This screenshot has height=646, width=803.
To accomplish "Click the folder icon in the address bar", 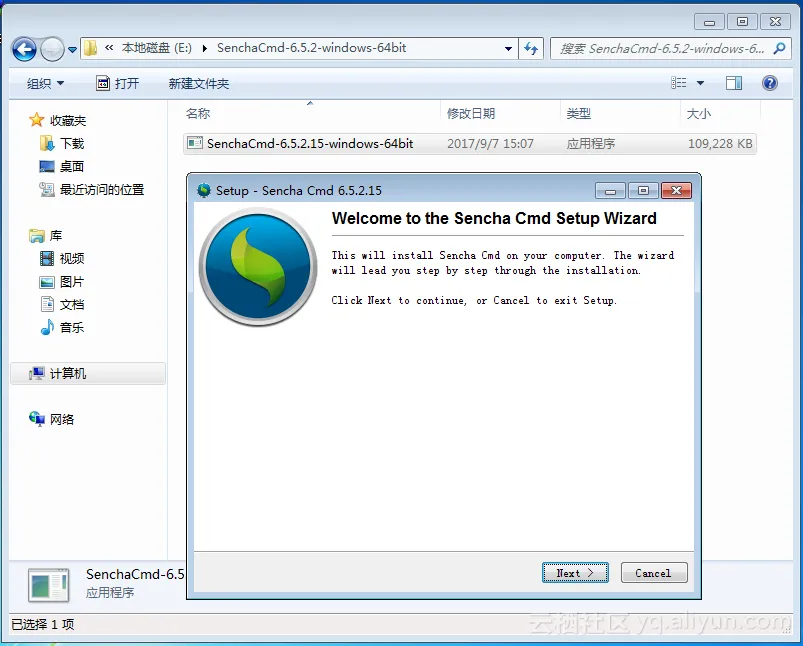I will [x=91, y=48].
